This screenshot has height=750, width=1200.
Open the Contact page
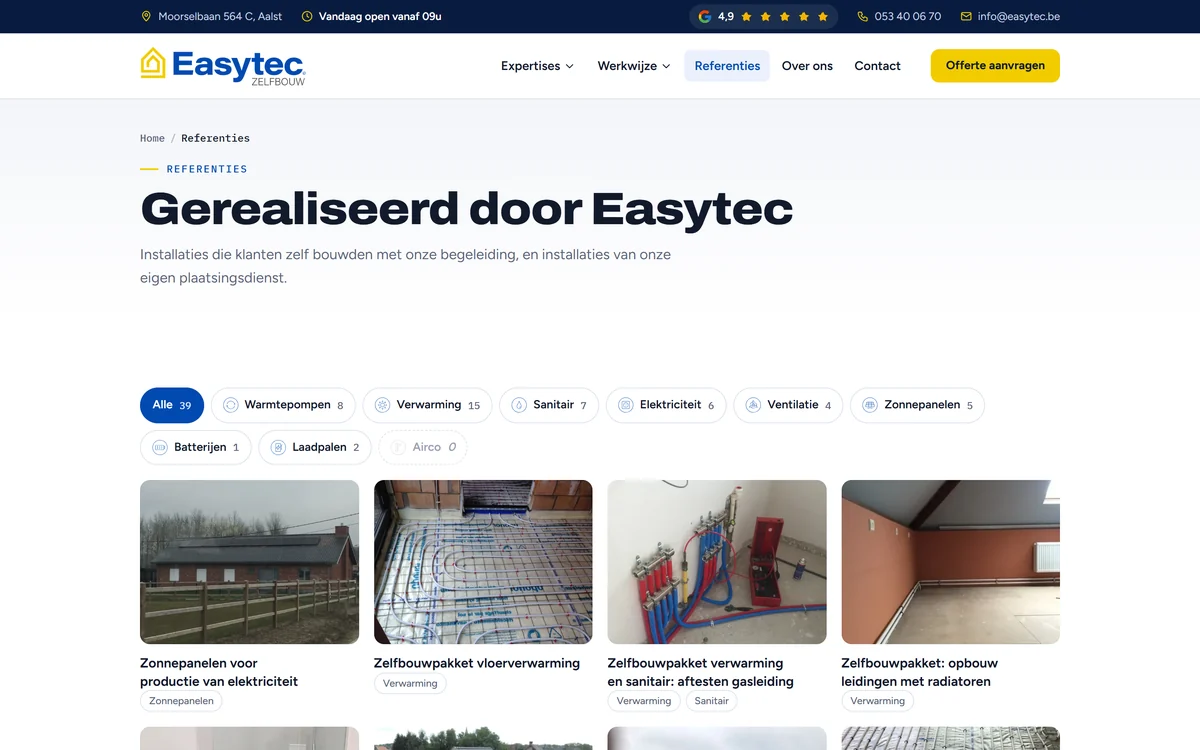click(x=877, y=66)
